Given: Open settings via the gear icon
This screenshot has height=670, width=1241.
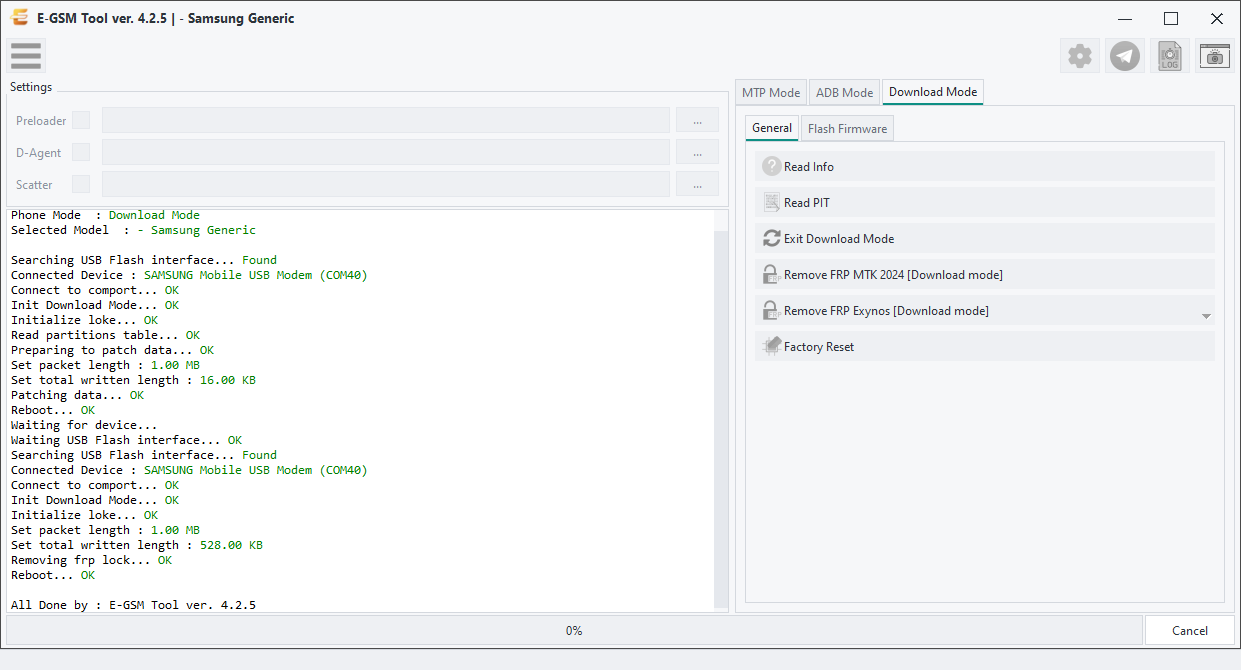Looking at the screenshot, I should (1080, 56).
